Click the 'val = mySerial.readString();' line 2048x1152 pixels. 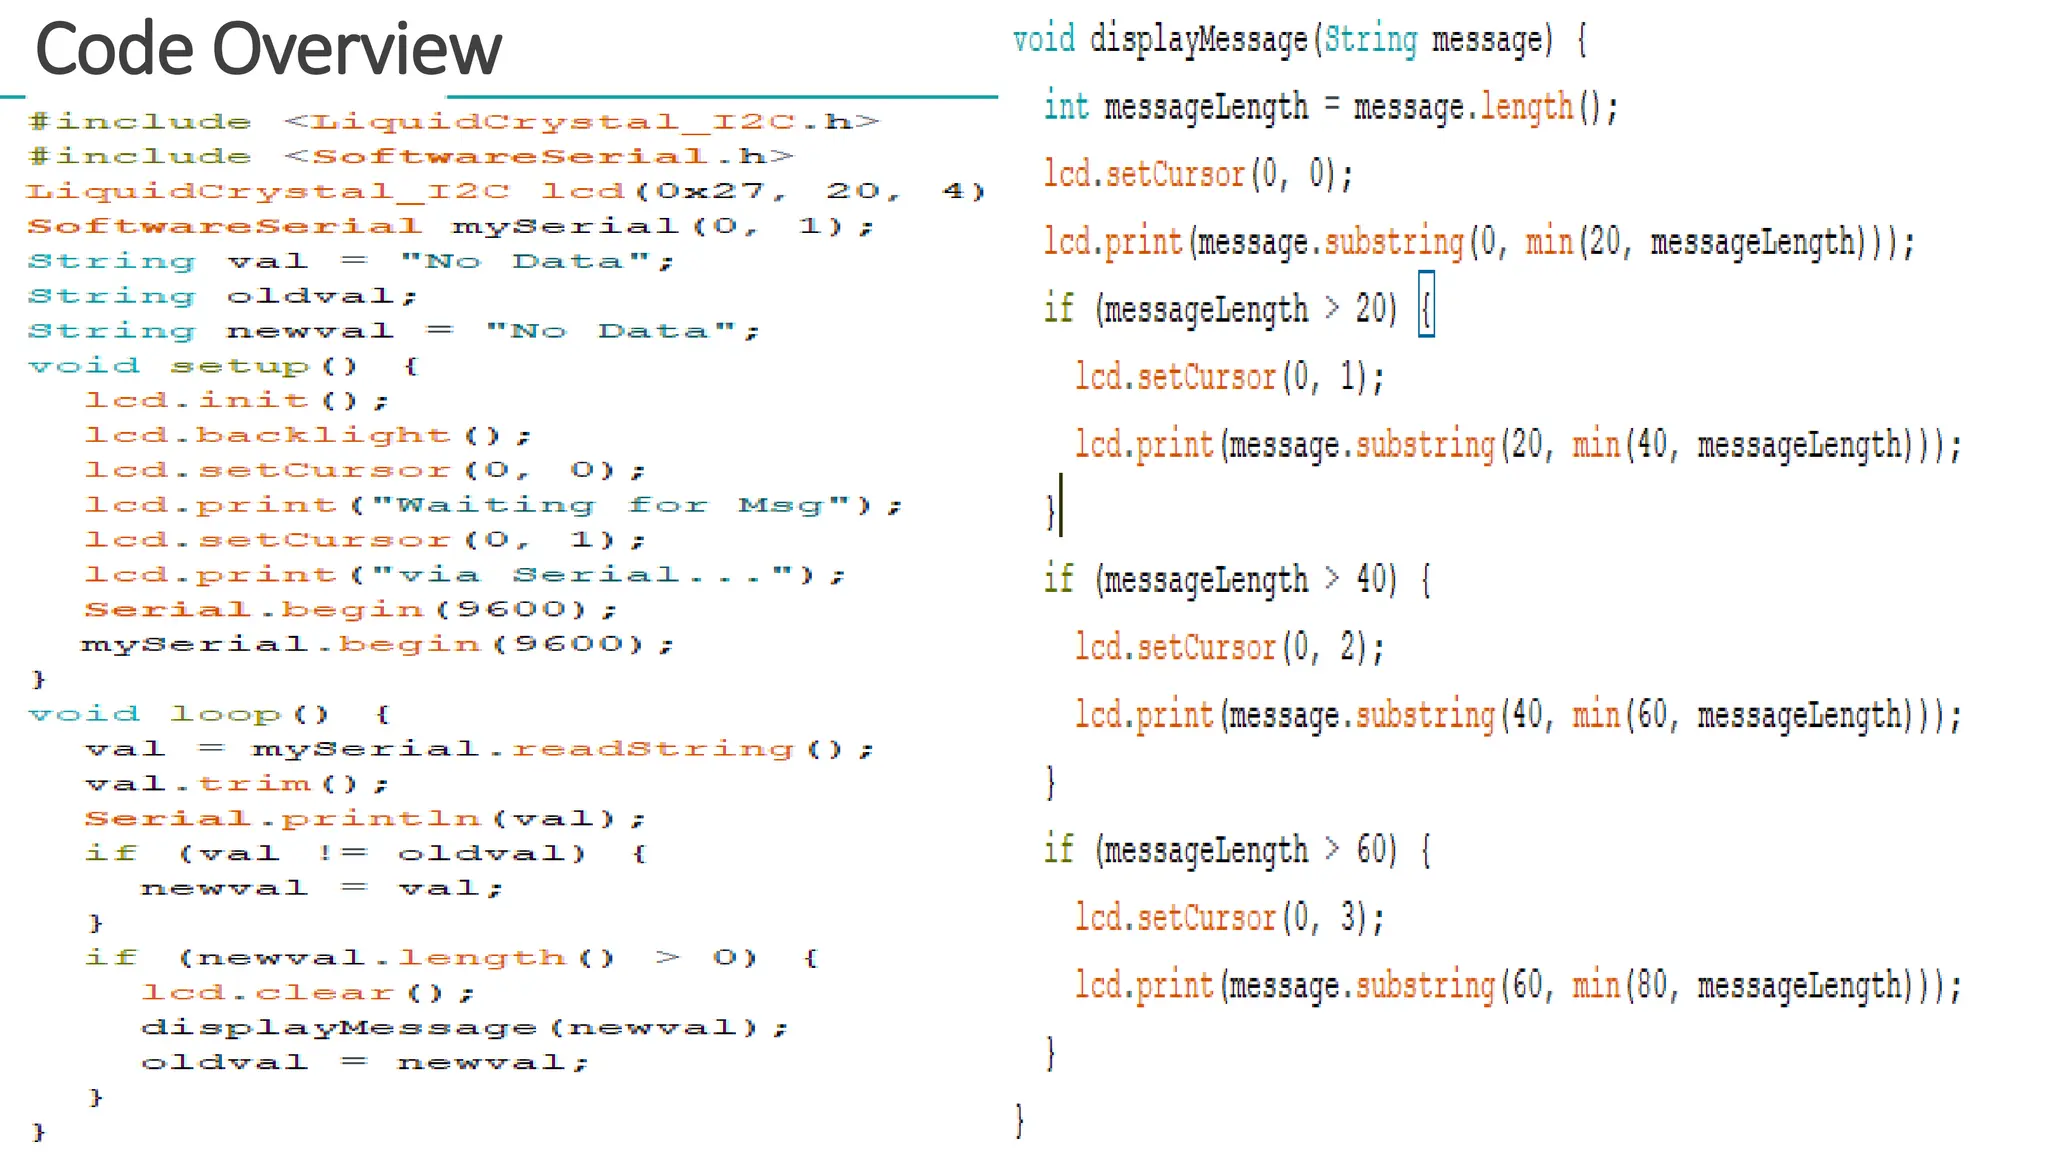480,750
